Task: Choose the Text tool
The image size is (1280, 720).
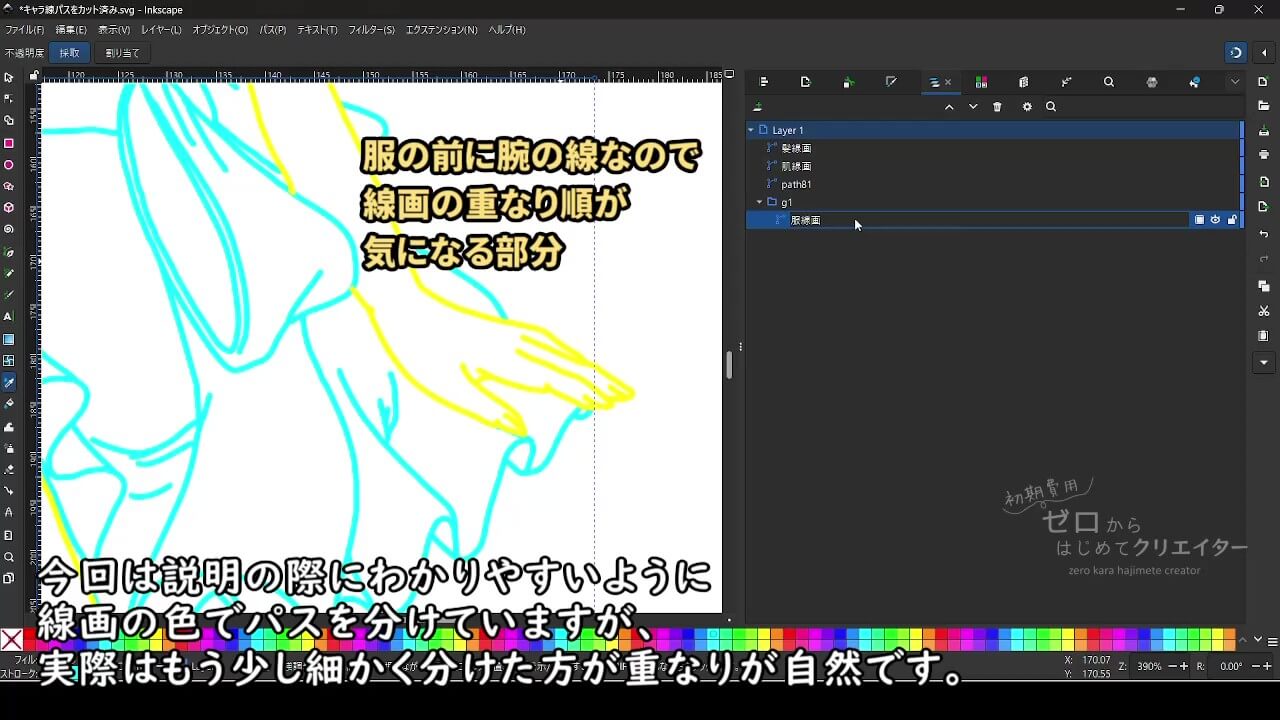Action: [x=9, y=317]
